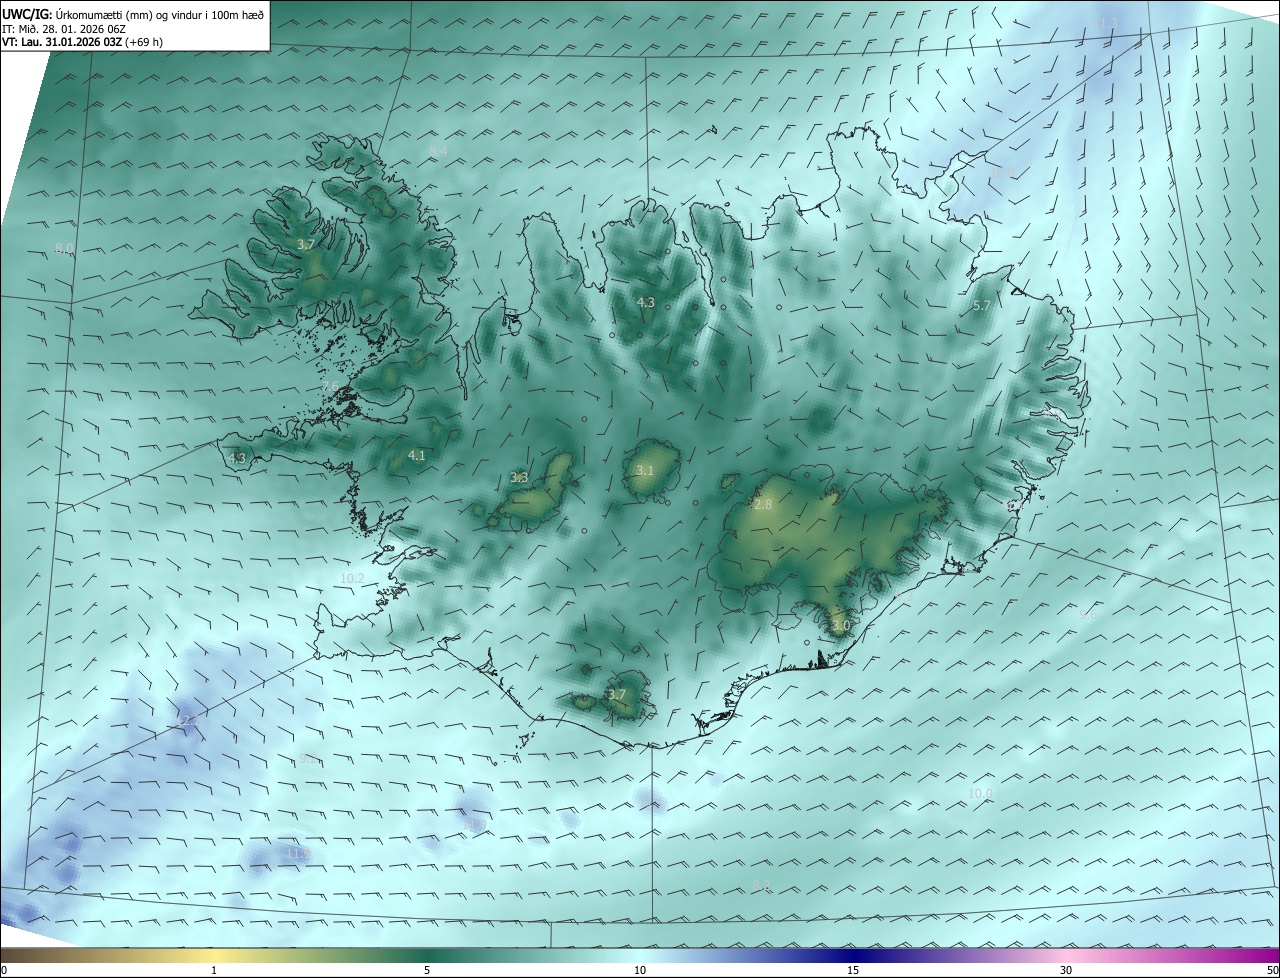This screenshot has height=978, width=1280.
Task: Click the 50 tick on the color scale
Action: 1272,970
